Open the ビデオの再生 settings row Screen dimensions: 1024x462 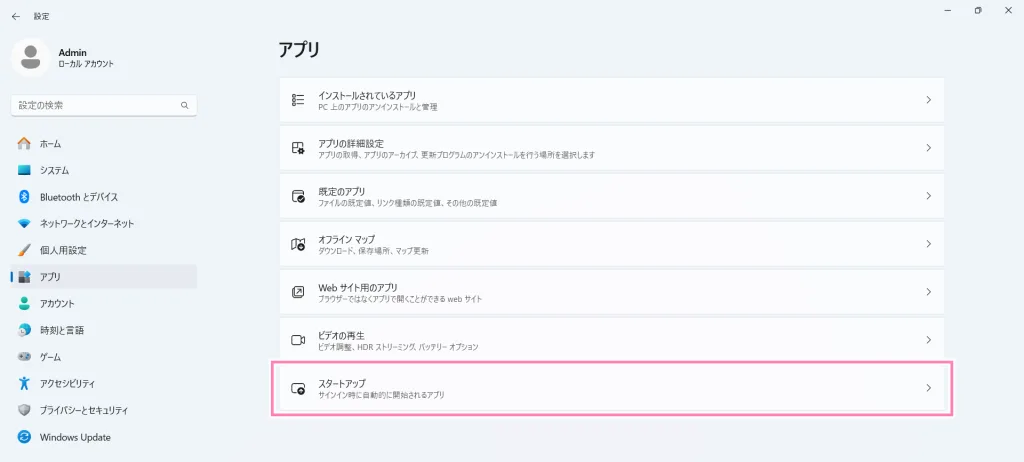(x=610, y=340)
